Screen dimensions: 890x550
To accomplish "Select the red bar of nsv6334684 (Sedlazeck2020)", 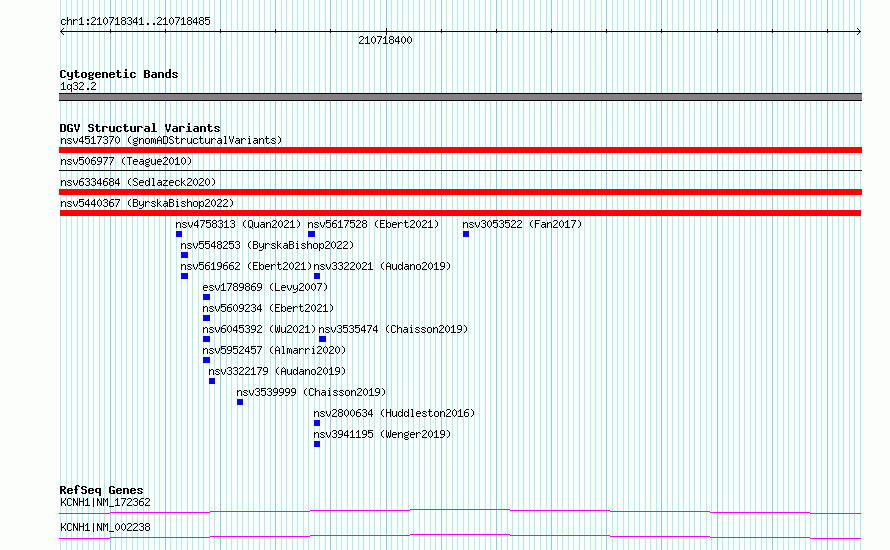I will point(460,192).
